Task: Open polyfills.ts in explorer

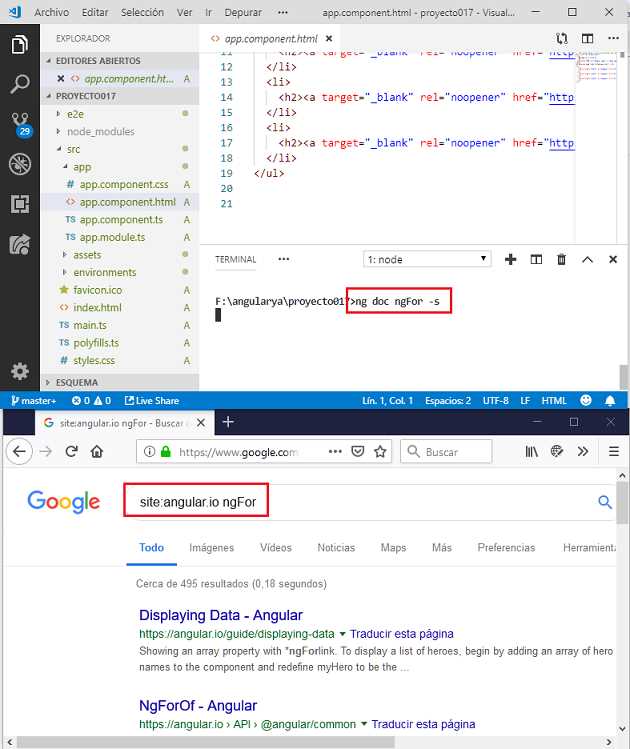Action: [96, 343]
